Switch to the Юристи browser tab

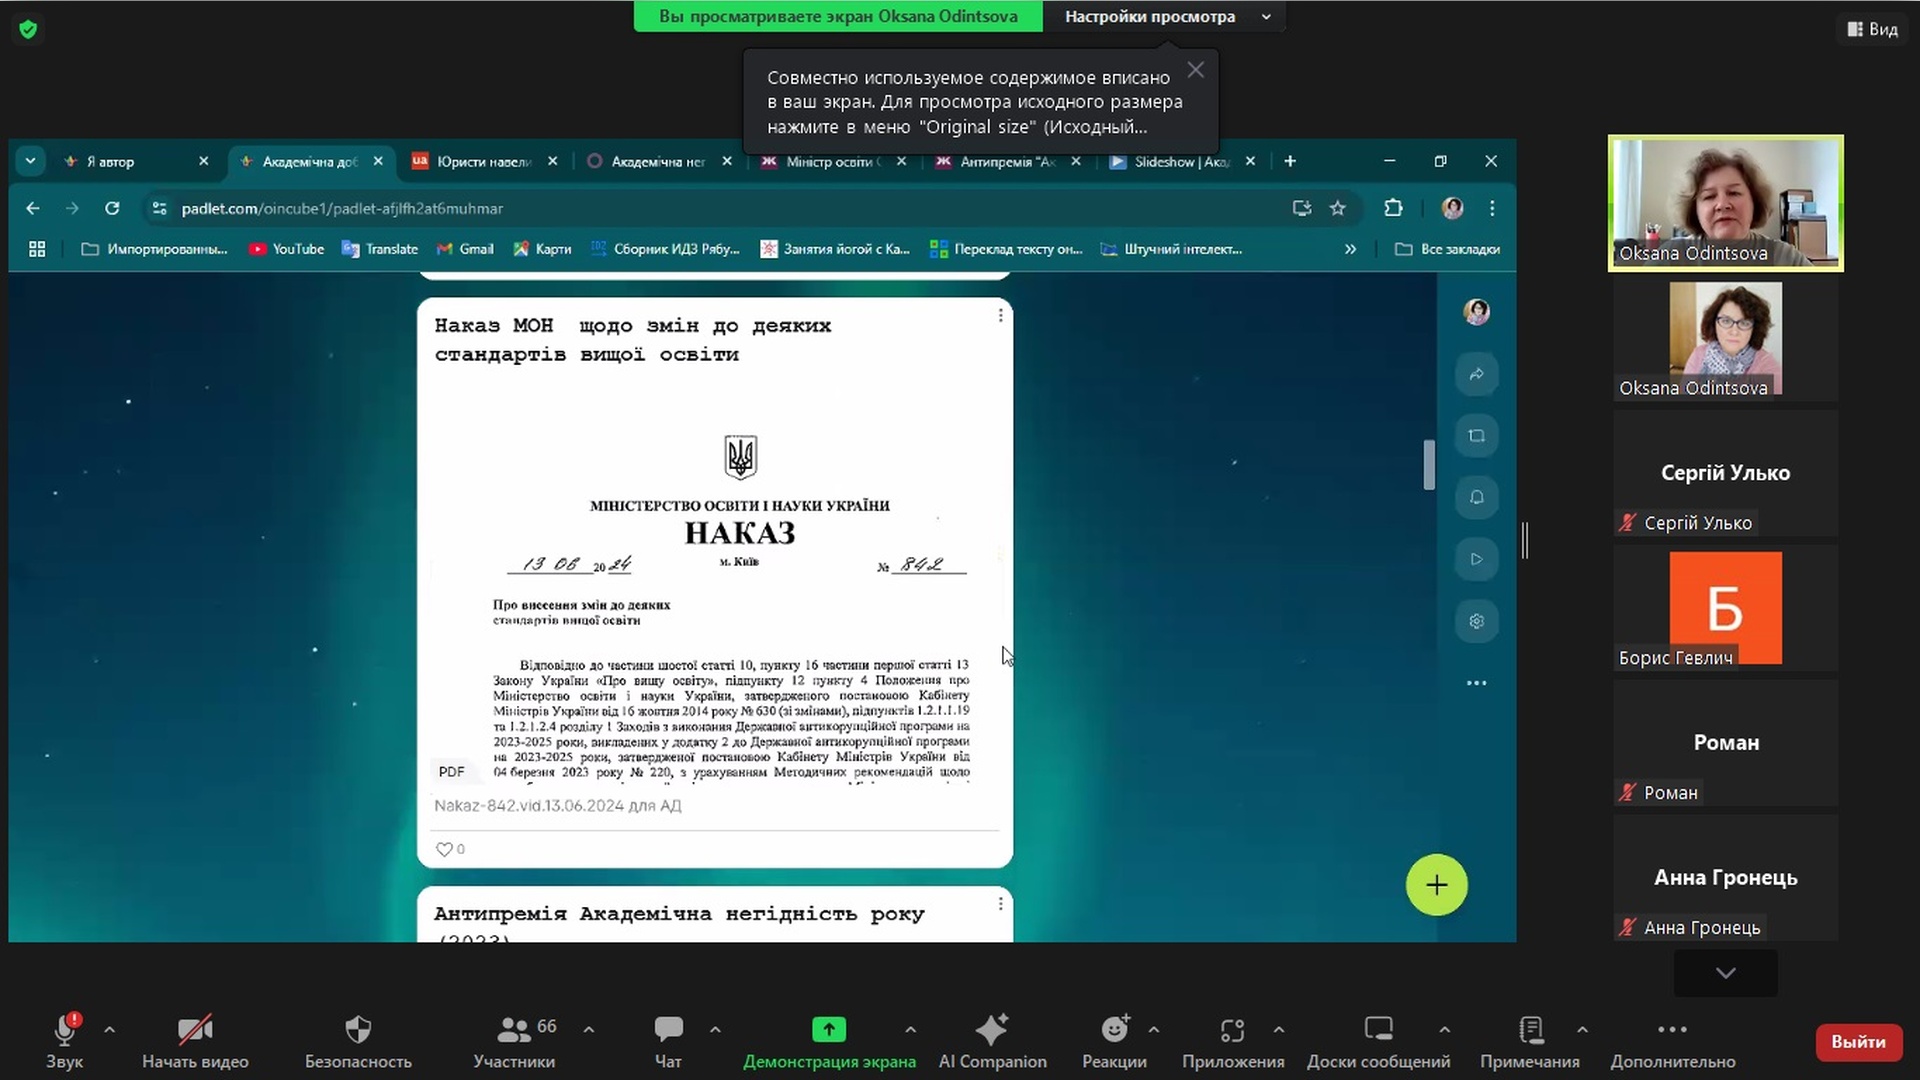point(484,161)
